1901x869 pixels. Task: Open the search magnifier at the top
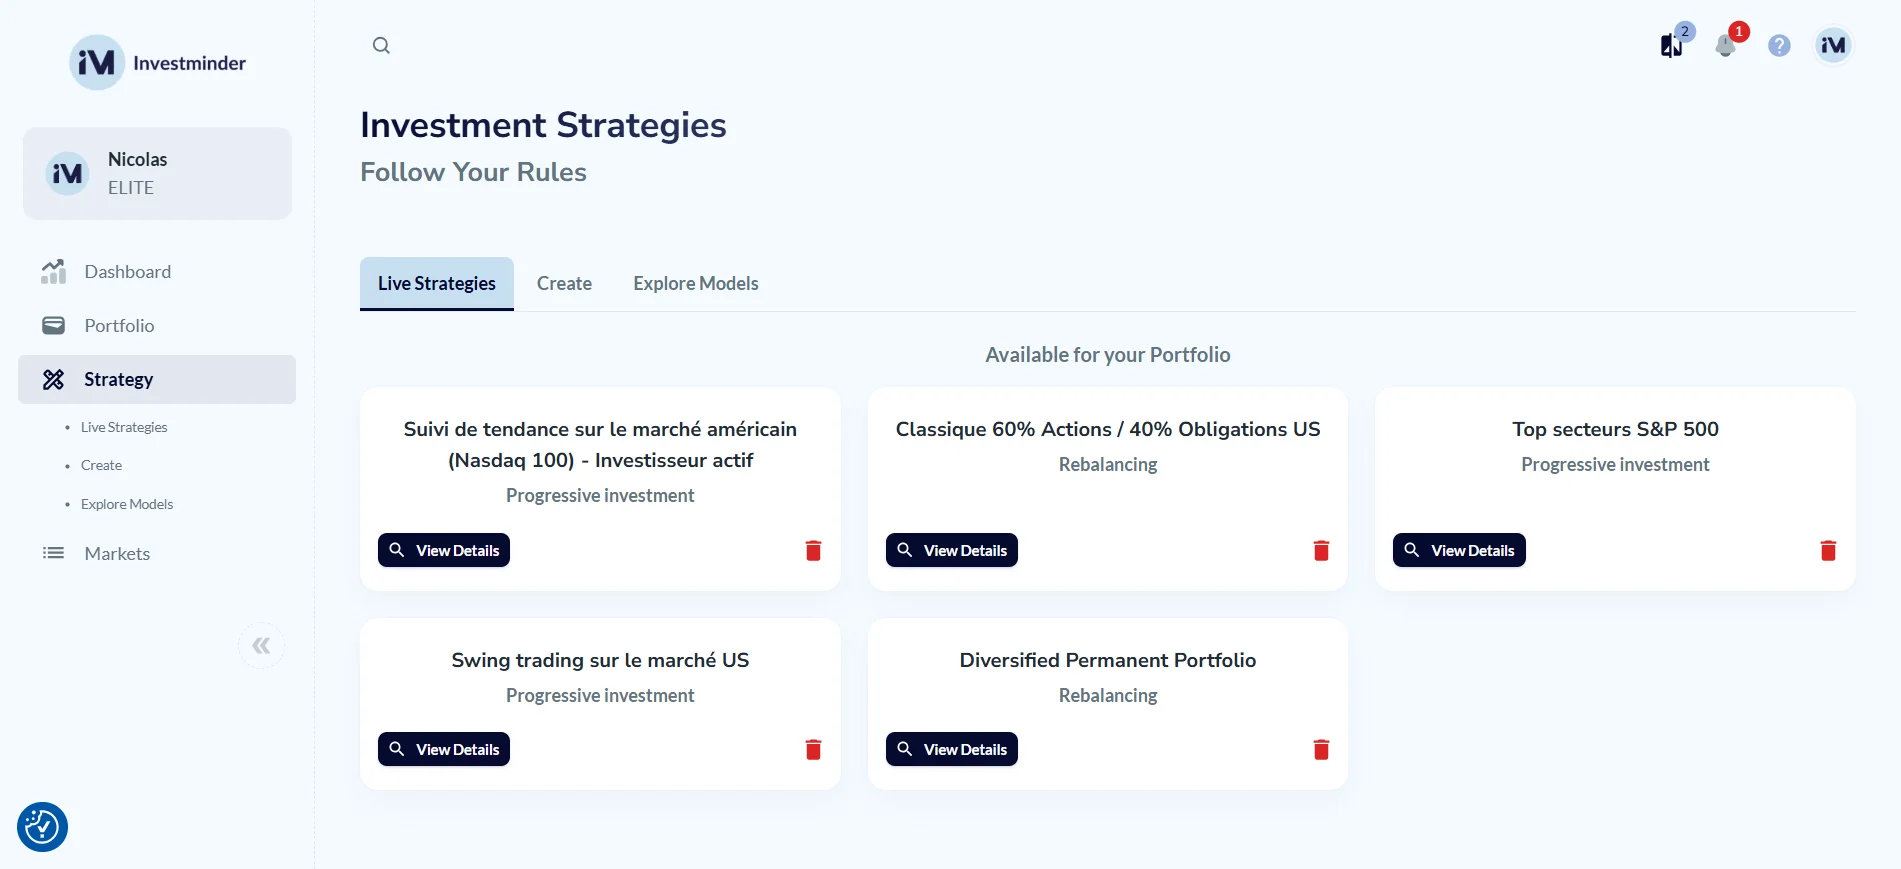381,45
